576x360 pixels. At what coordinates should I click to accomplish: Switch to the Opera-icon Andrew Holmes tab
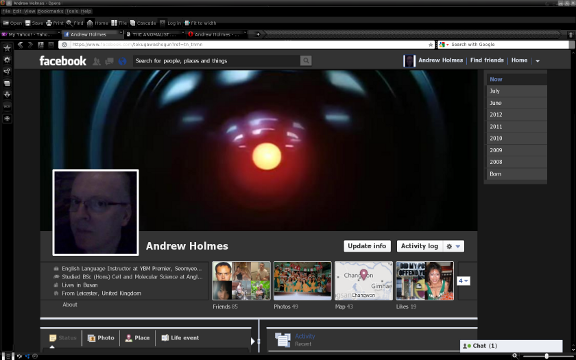coord(217,34)
